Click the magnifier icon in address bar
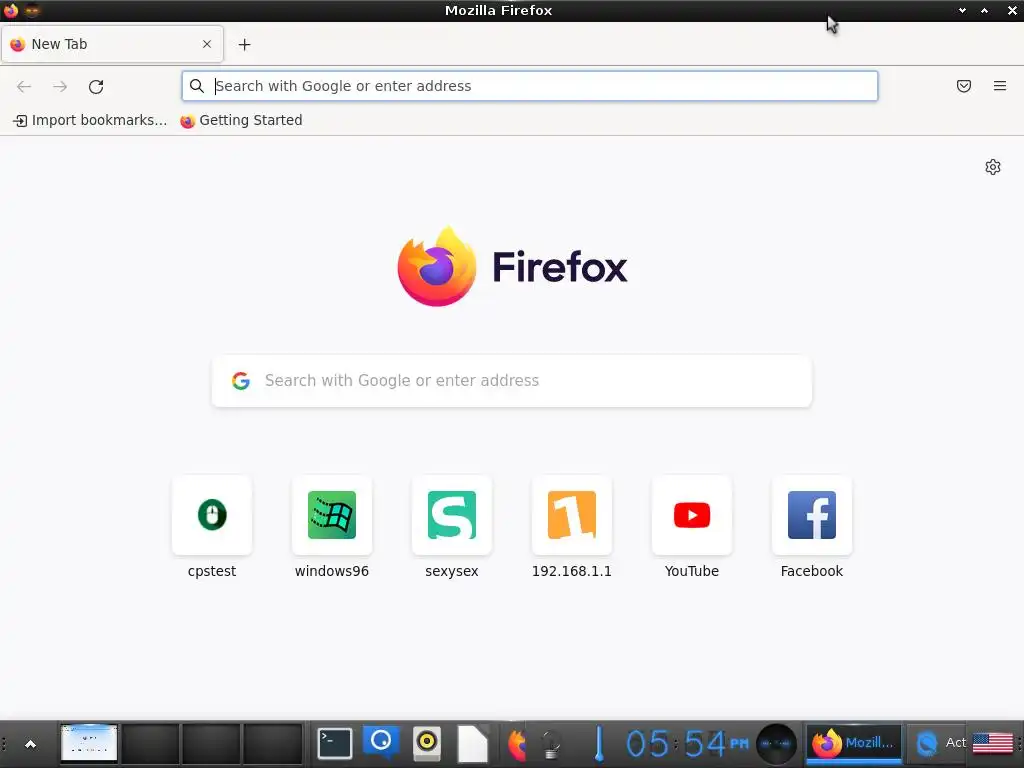 197,86
